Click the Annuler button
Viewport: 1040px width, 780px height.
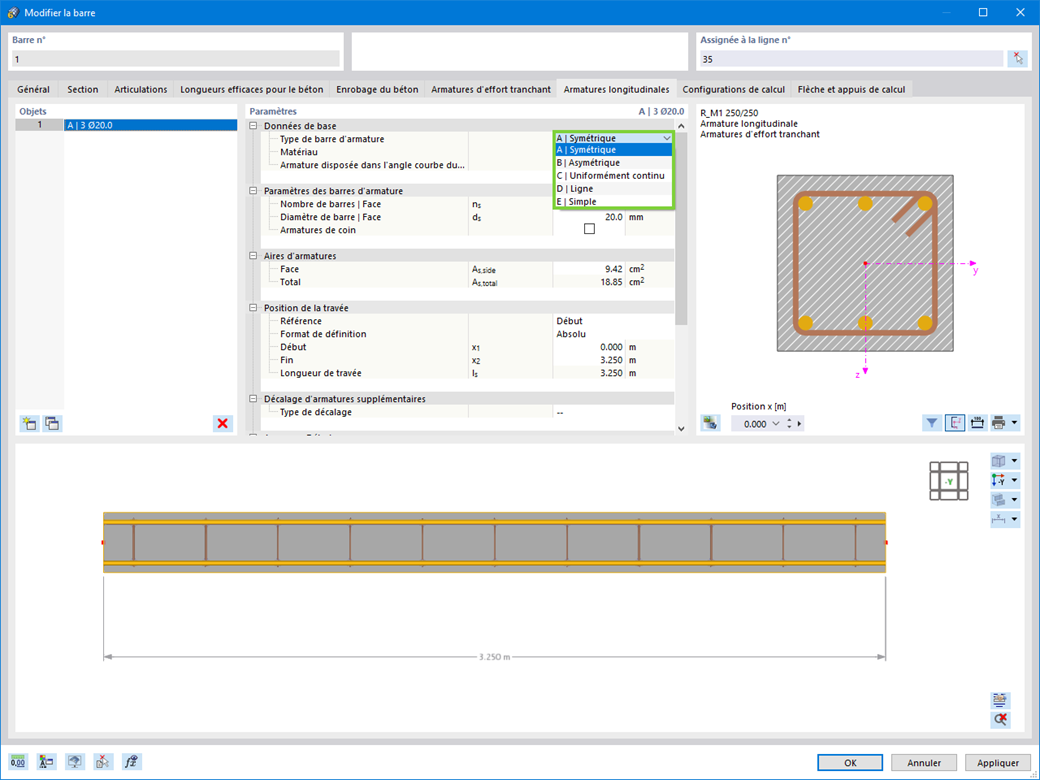(x=925, y=763)
